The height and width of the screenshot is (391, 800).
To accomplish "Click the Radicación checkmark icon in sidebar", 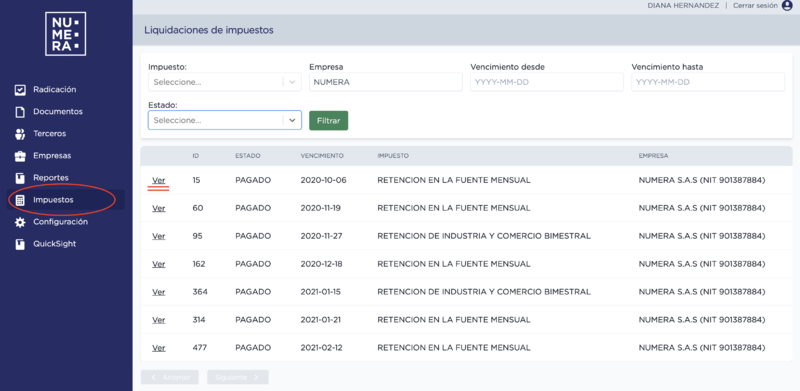I will click(x=20, y=90).
